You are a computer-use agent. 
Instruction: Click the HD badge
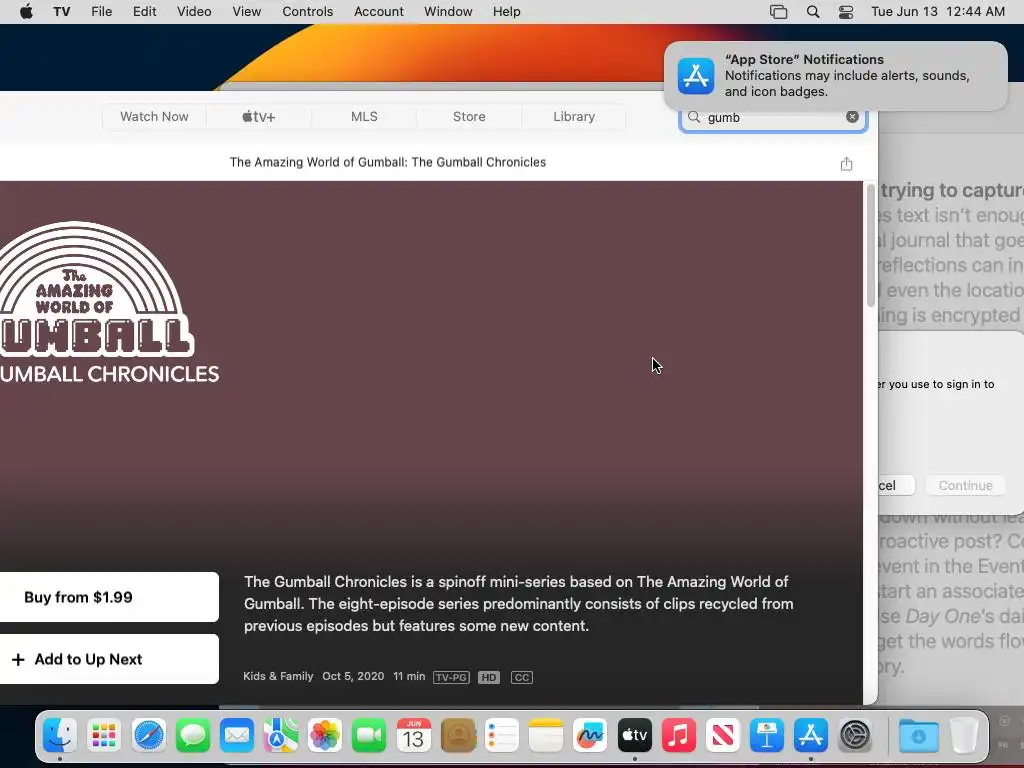(x=488, y=677)
